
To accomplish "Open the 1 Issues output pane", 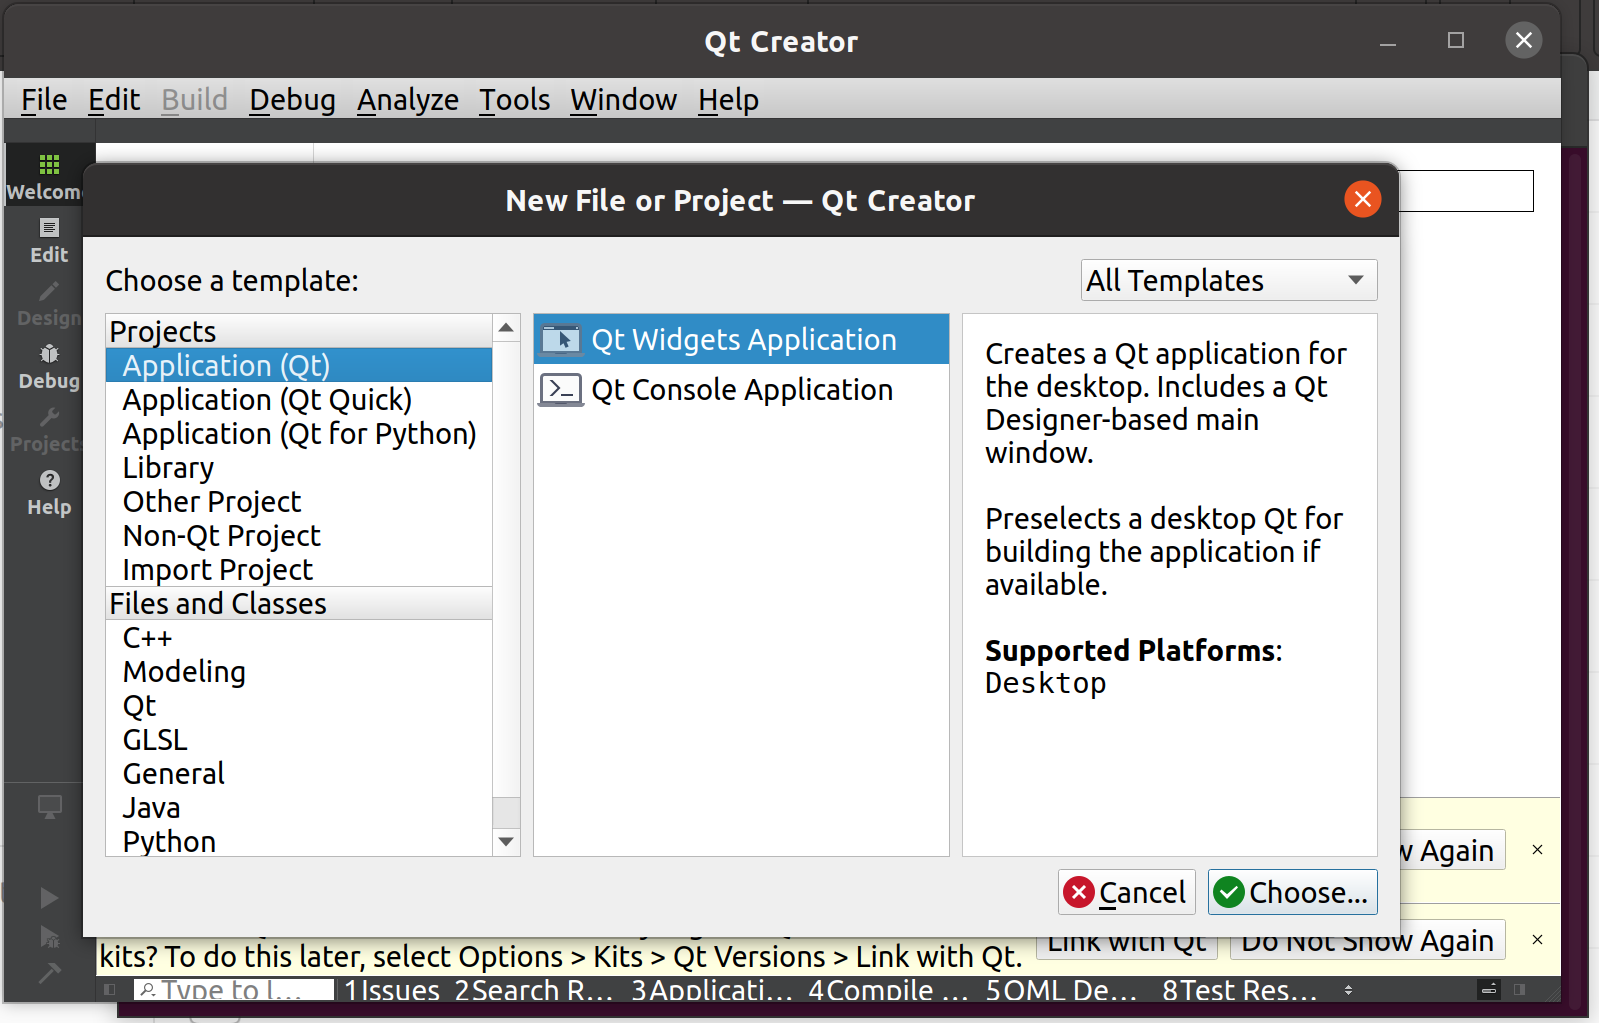I will pos(392,990).
